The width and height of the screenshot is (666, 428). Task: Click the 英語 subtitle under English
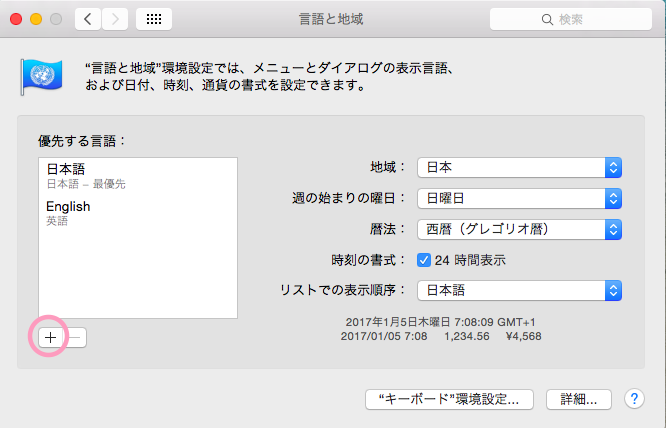57,221
